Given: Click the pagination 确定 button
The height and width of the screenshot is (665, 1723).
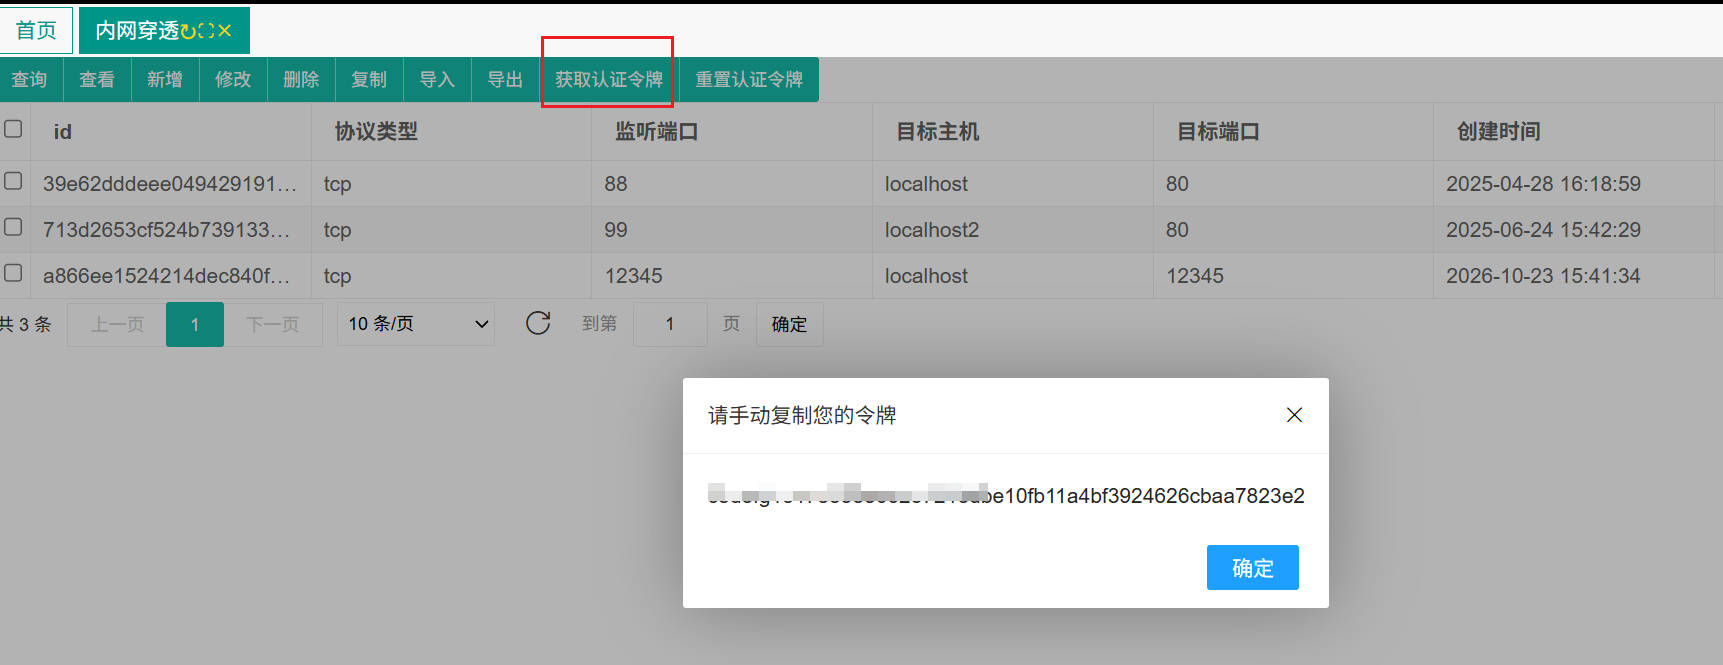Looking at the screenshot, I should click(789, 324).
